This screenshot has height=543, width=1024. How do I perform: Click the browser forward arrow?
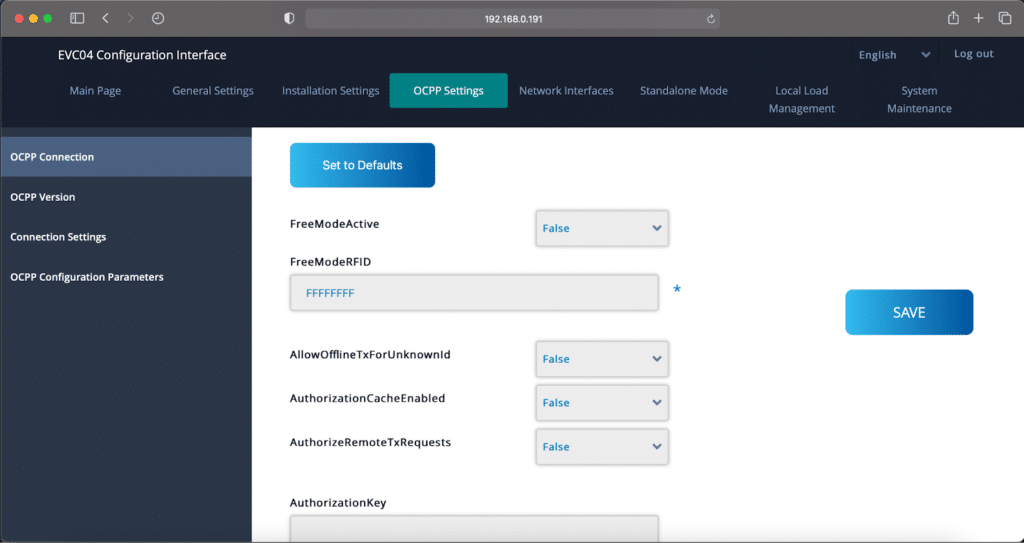click(130, 18)
